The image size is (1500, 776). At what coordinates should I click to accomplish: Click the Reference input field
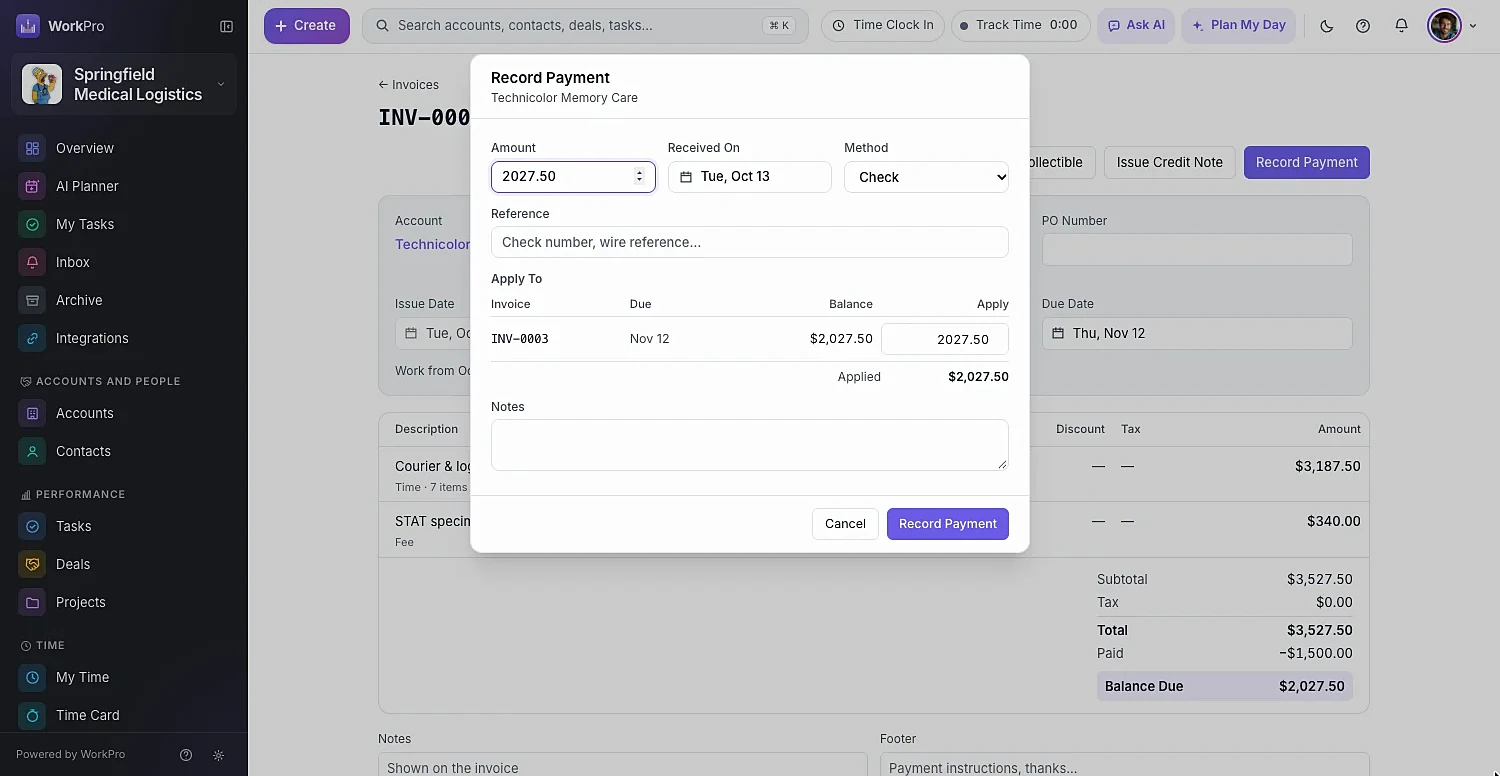click(750, 242)
